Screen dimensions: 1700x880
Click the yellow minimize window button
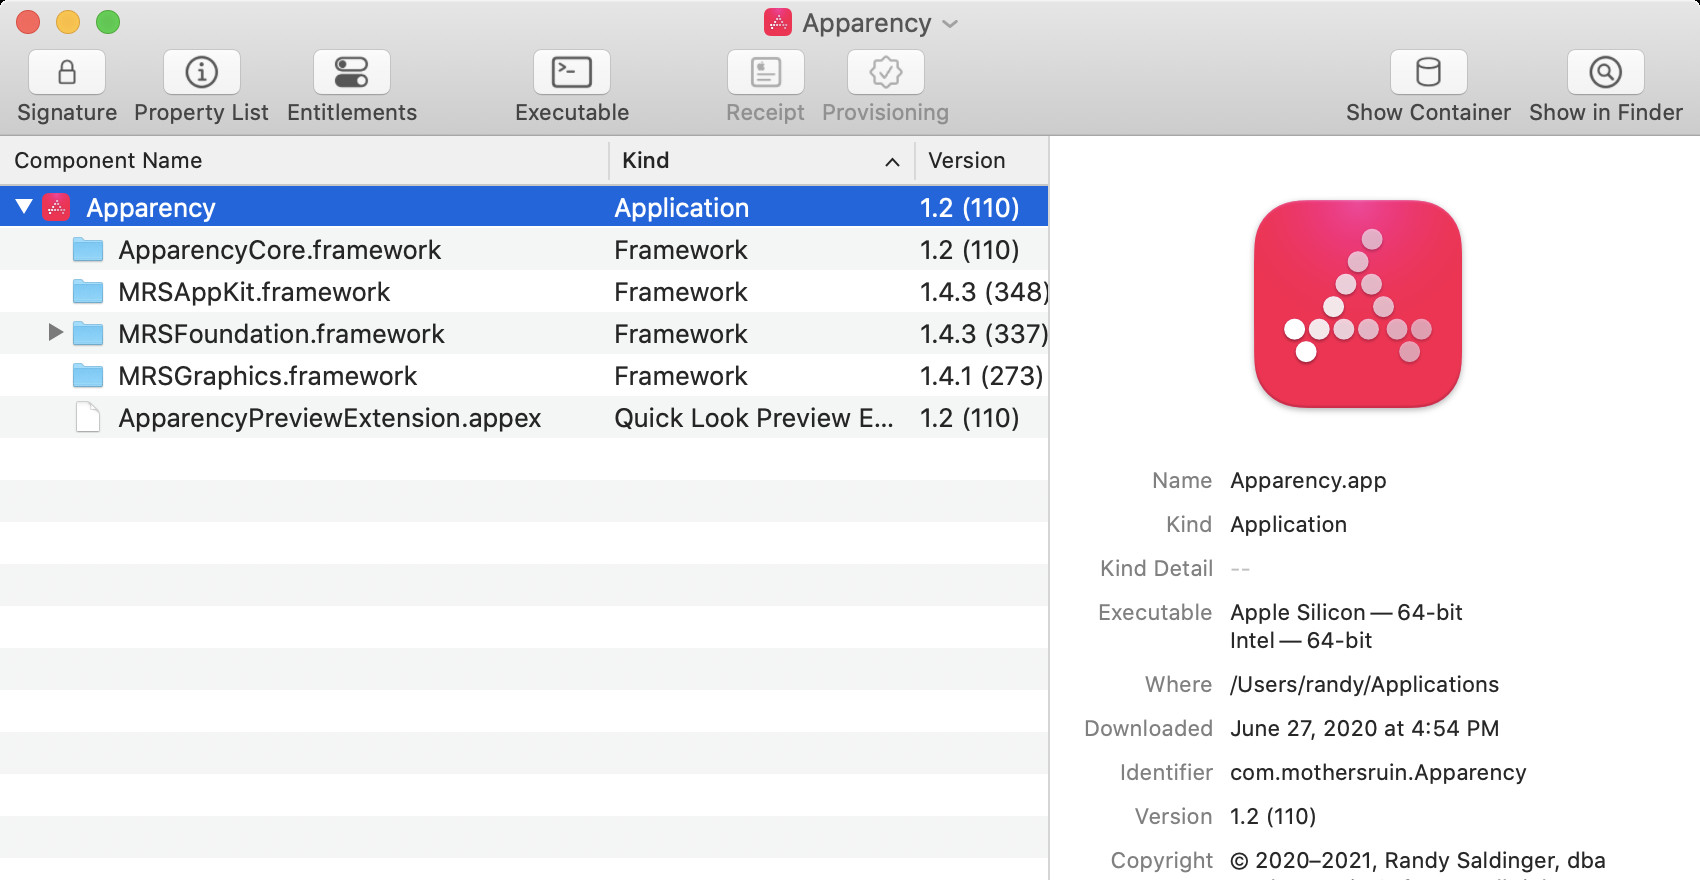[x=68, y=22]
